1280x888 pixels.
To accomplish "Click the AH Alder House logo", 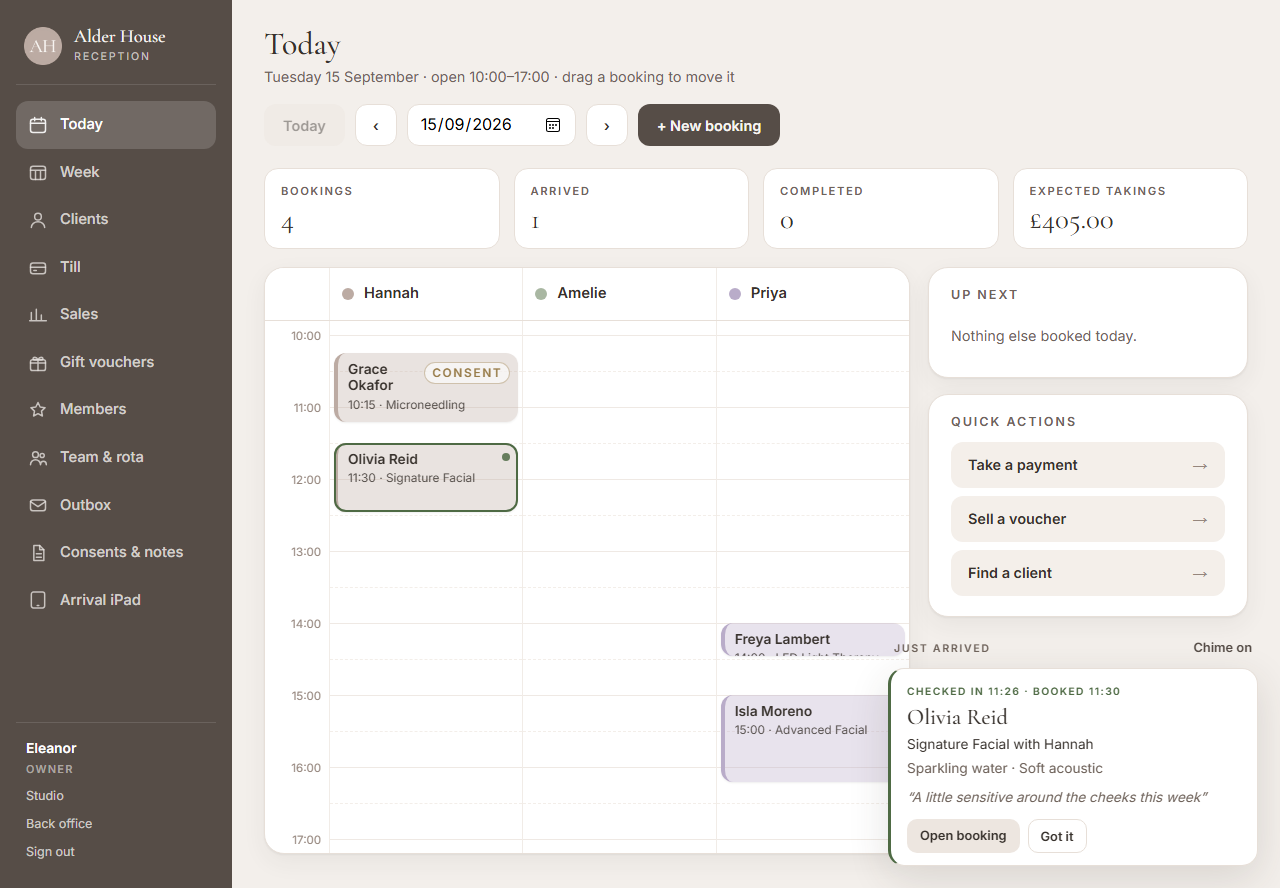I will click(x=43, y=46).
